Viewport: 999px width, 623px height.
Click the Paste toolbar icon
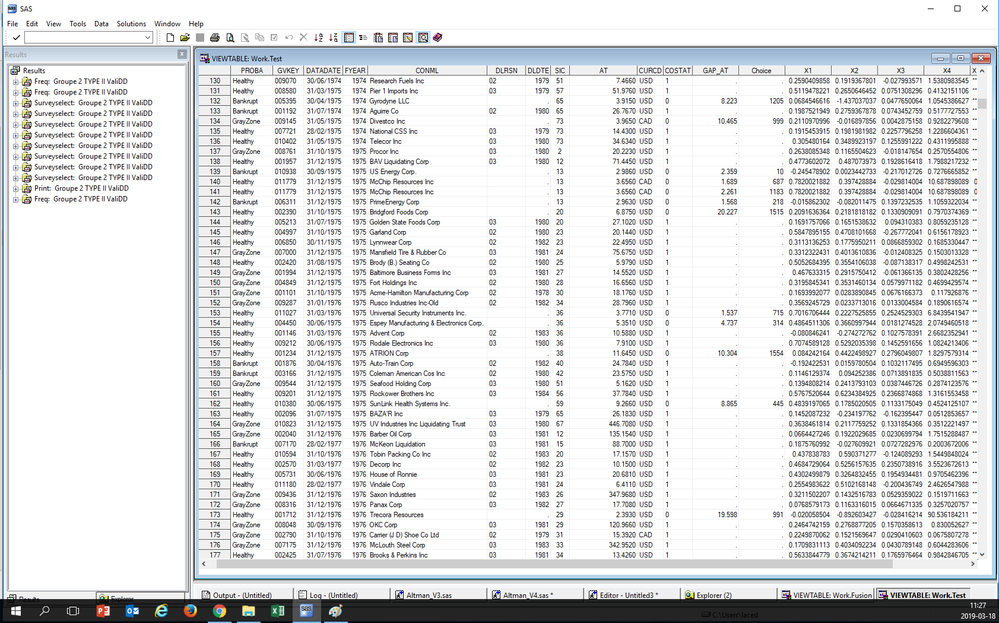point(274,38)
